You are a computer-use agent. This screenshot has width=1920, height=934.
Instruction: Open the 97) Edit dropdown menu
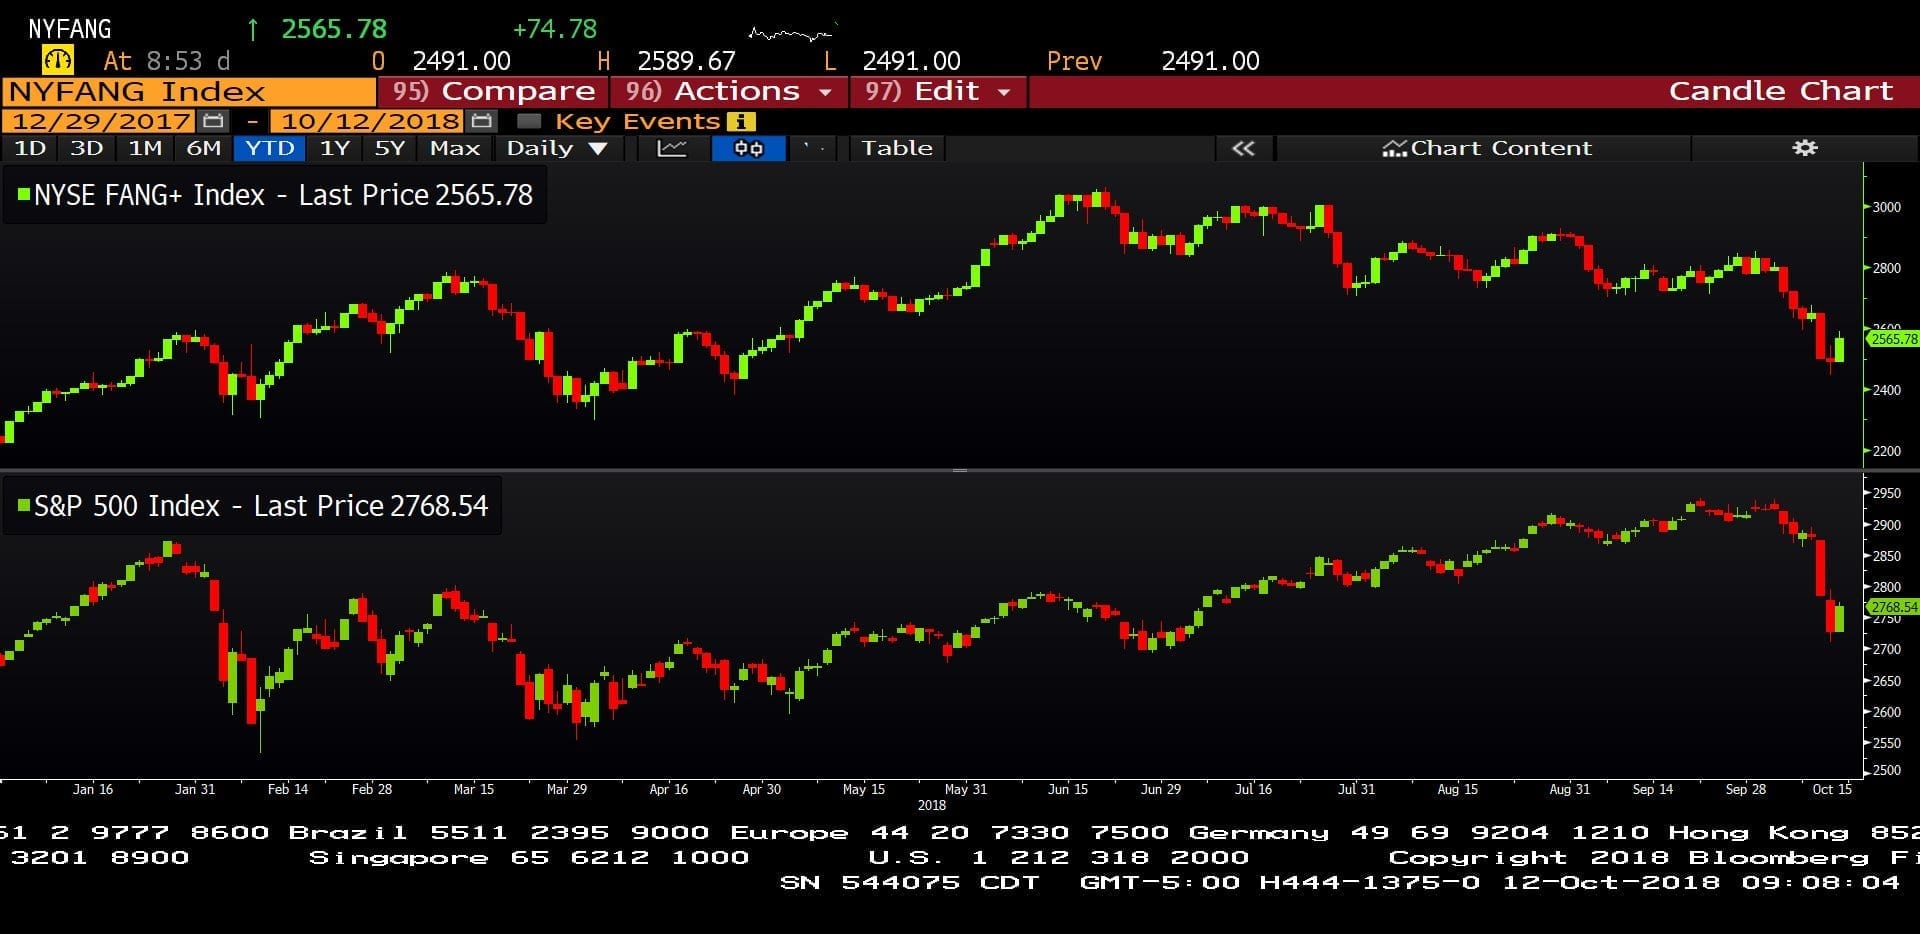tap(938, 91)
